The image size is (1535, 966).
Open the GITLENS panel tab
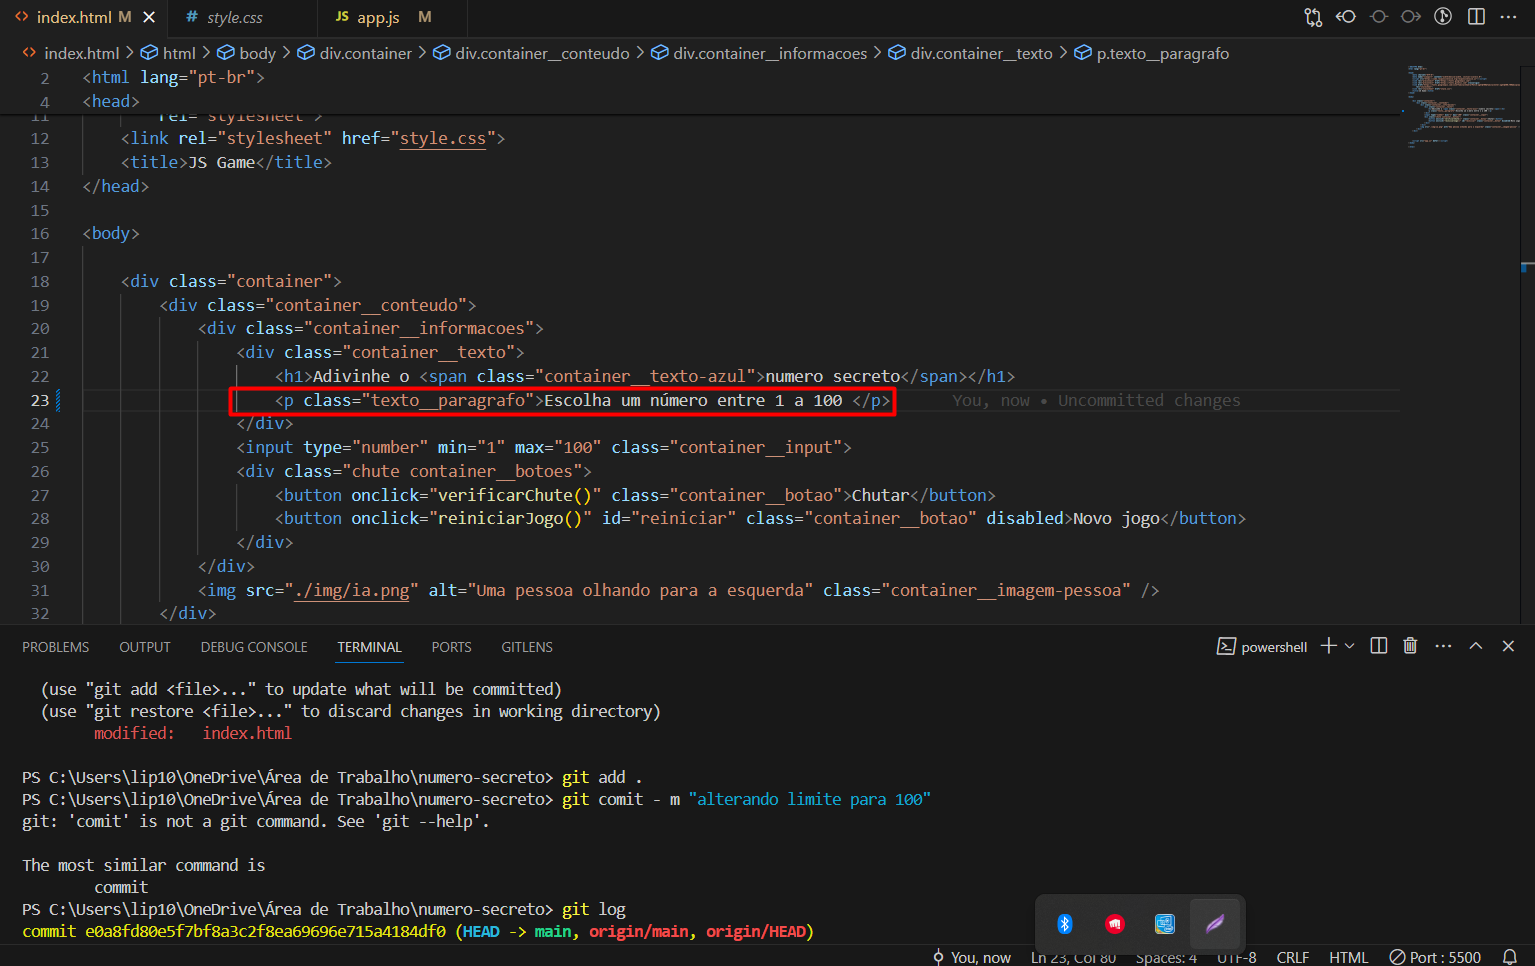(x=527, y=647)
